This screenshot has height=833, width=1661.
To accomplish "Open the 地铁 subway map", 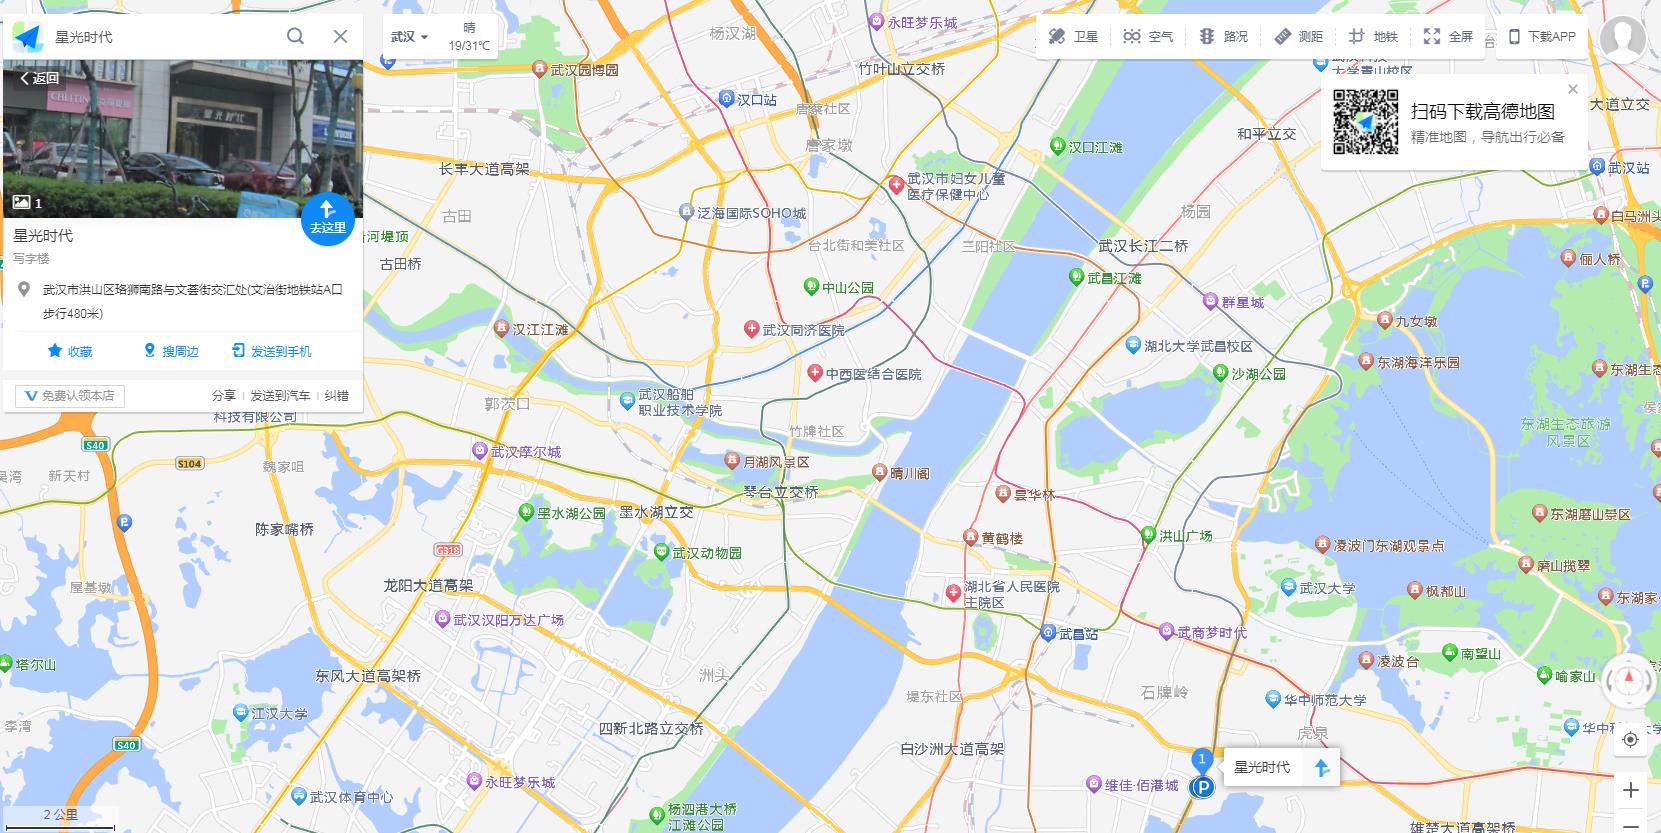I will coord(1372,36).
